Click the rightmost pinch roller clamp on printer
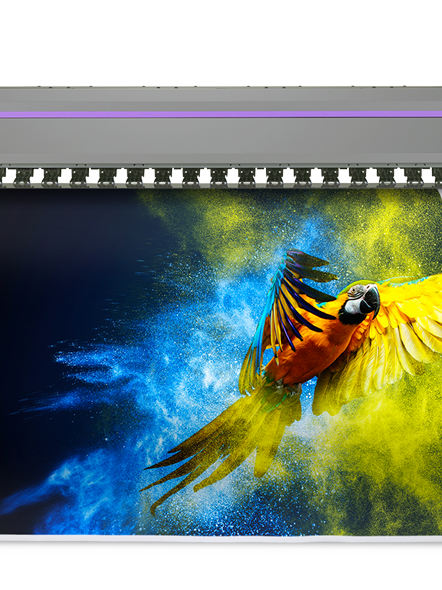This screenshot has width=442, height=590. click(x=415, y=177)
